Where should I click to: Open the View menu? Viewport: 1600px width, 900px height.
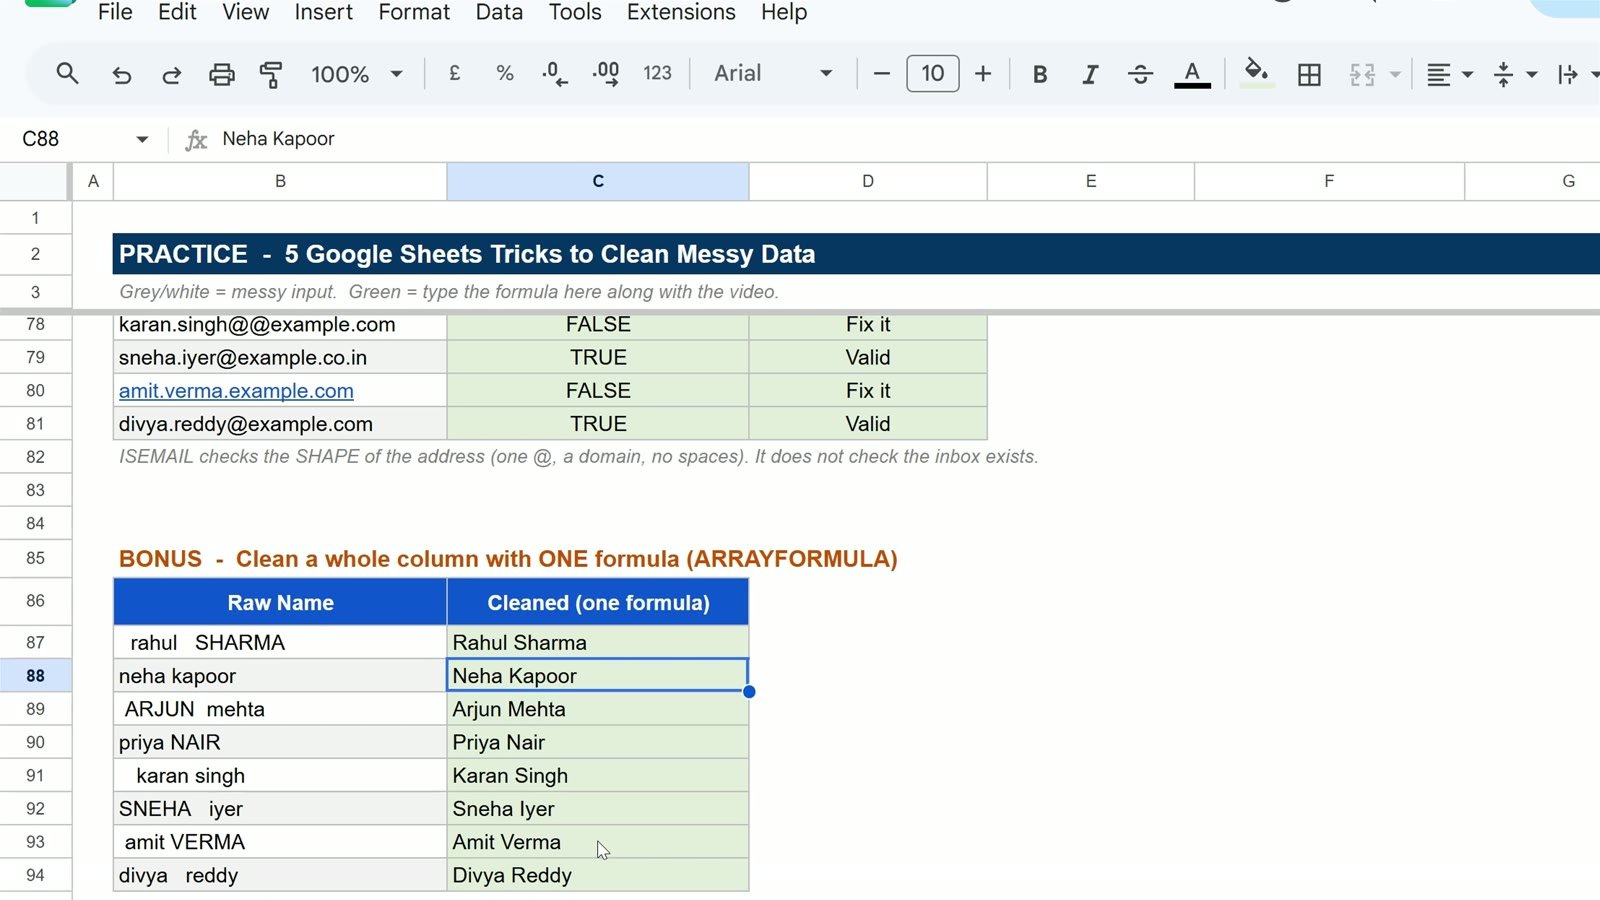click(x=245, y=12)
